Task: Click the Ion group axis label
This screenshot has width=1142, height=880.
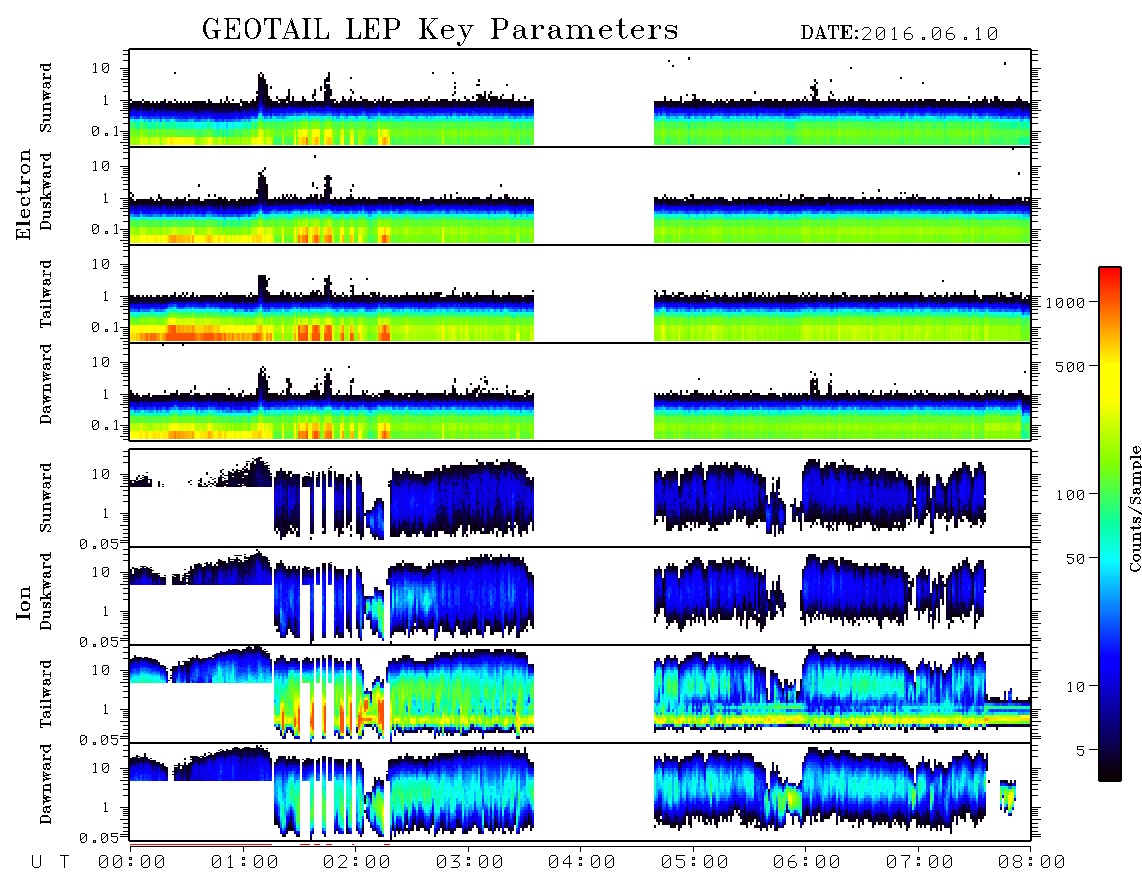Action: coord(23,602)
